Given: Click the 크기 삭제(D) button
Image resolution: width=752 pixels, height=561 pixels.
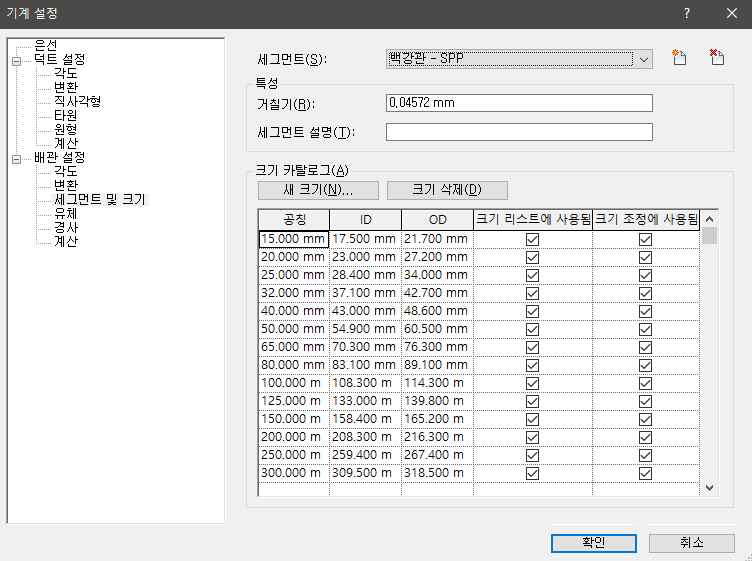Looking at the screenshot, I should (x=447, y=190).
